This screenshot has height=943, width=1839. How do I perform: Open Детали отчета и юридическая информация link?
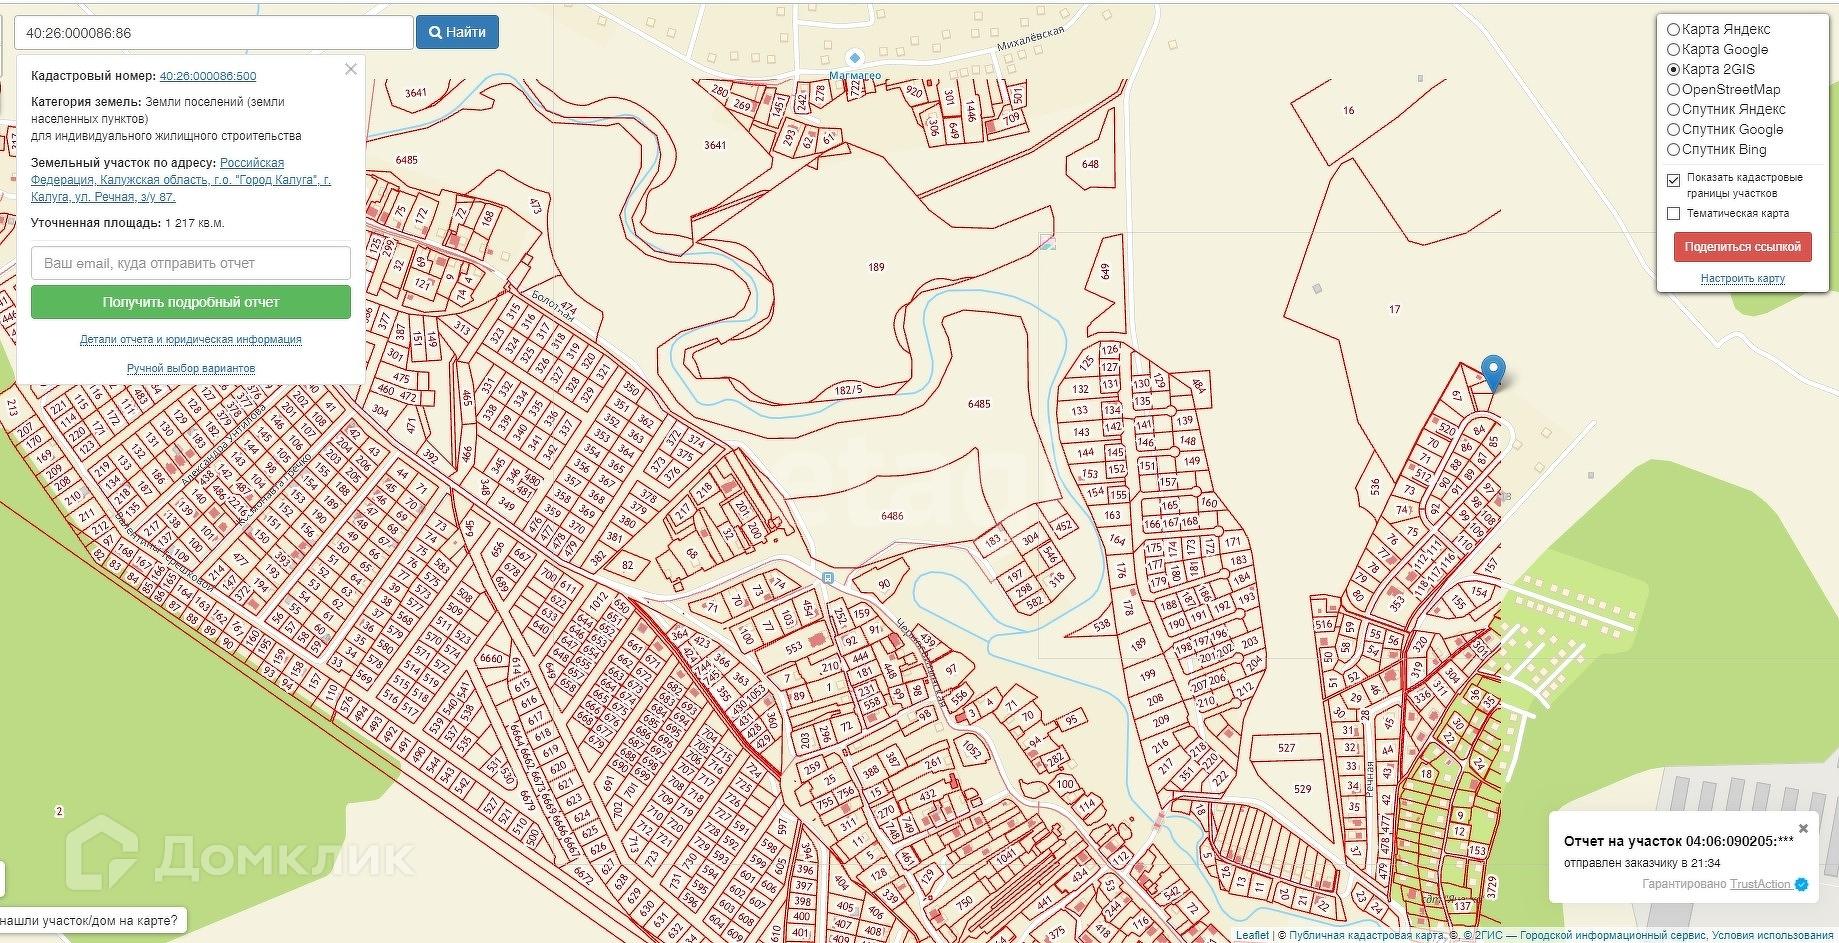point(191,340)
